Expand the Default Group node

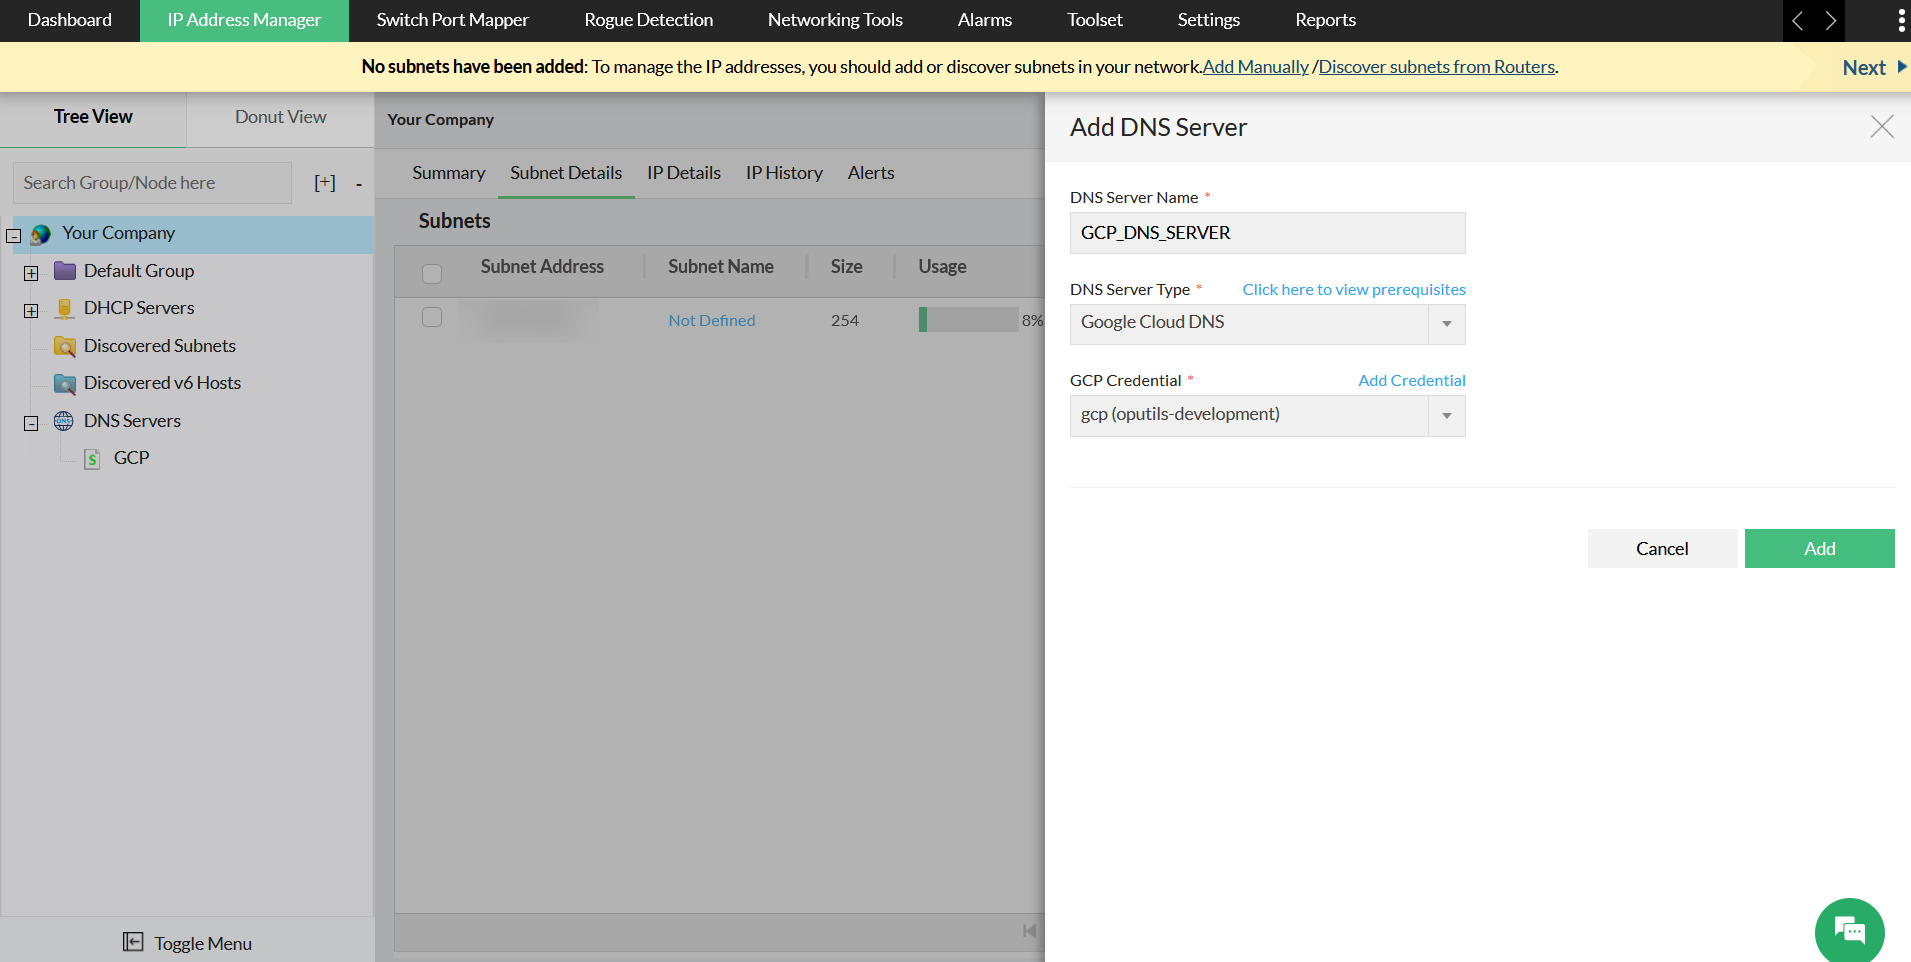[x=31, y=273]
